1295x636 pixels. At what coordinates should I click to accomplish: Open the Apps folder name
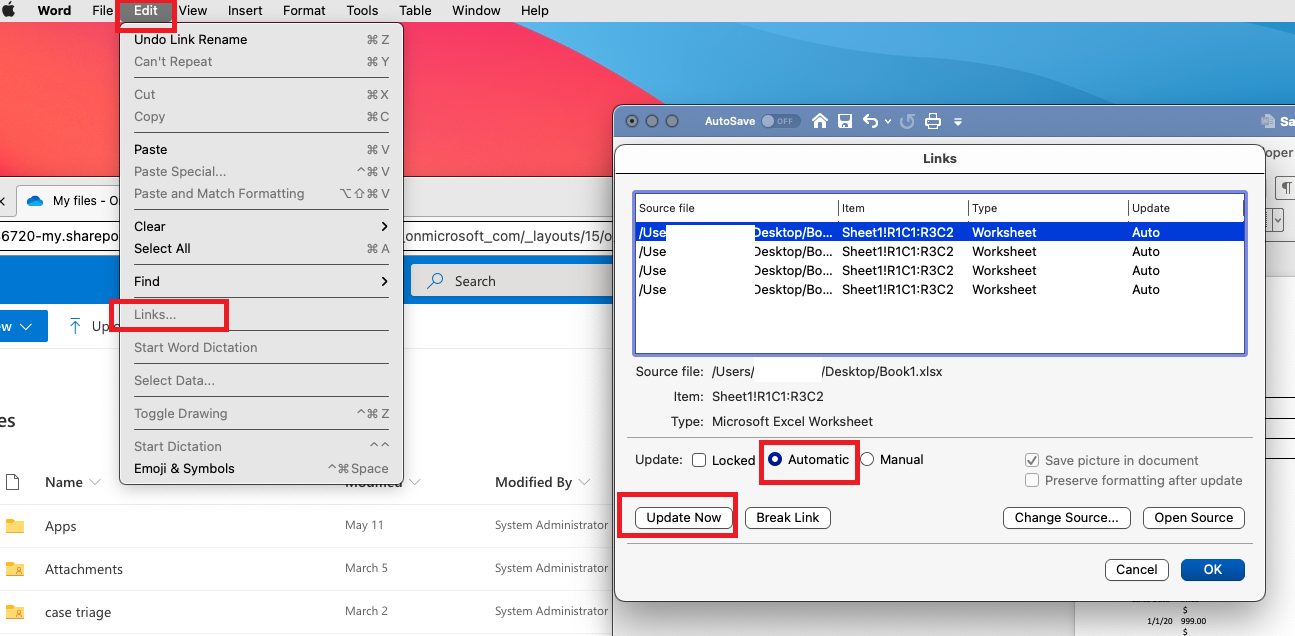(61, 526)
